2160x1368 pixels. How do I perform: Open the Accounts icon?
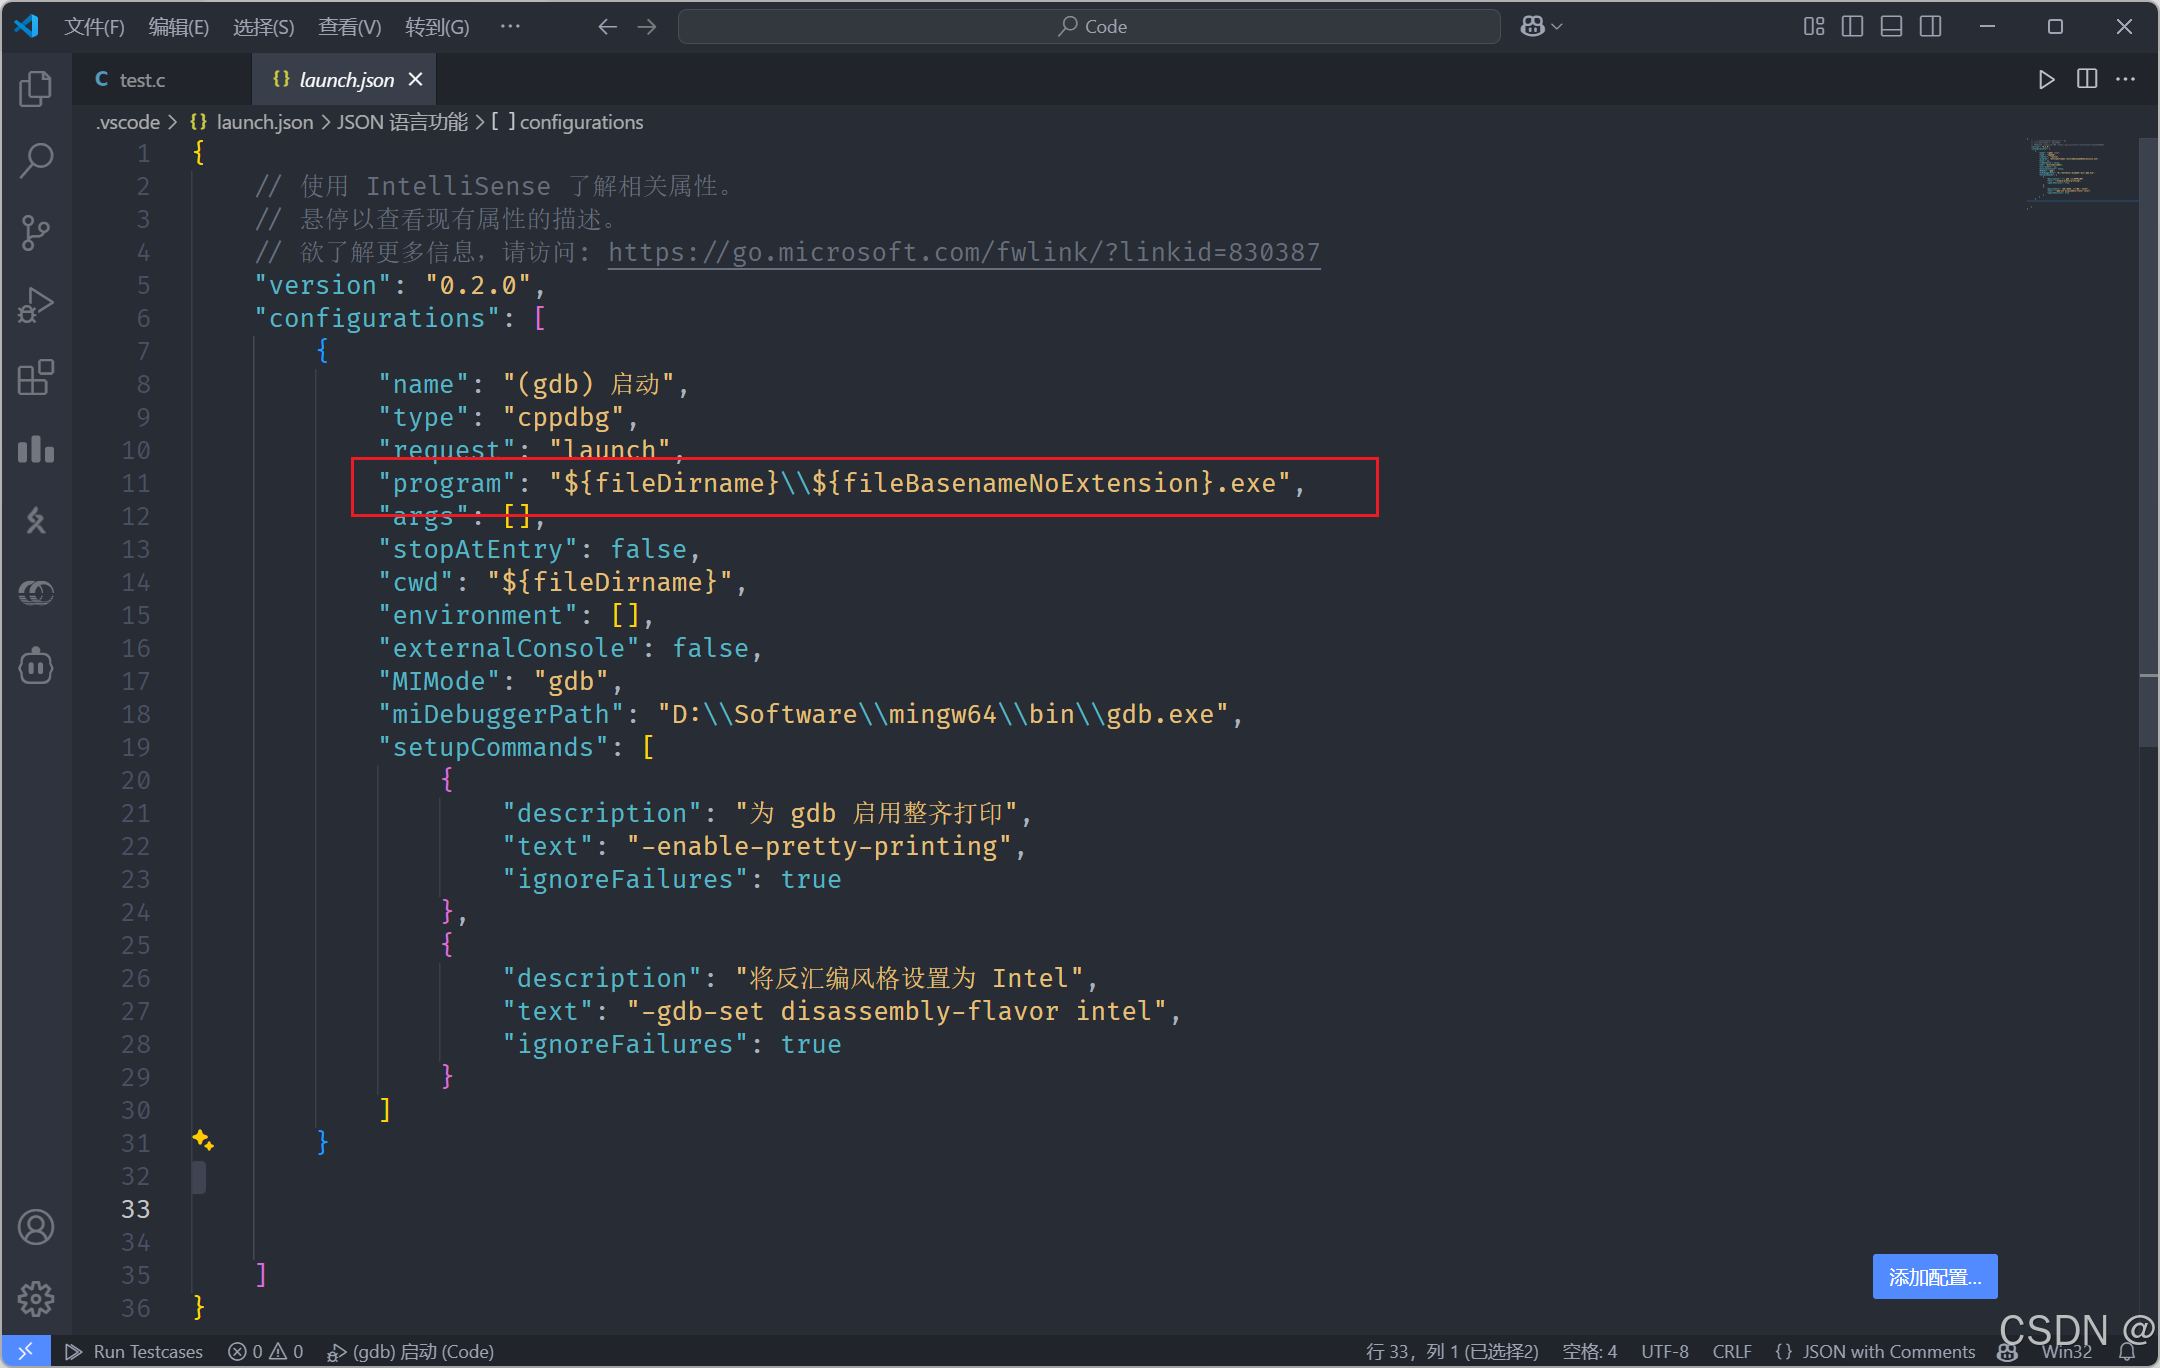(x=36, y=1227)
